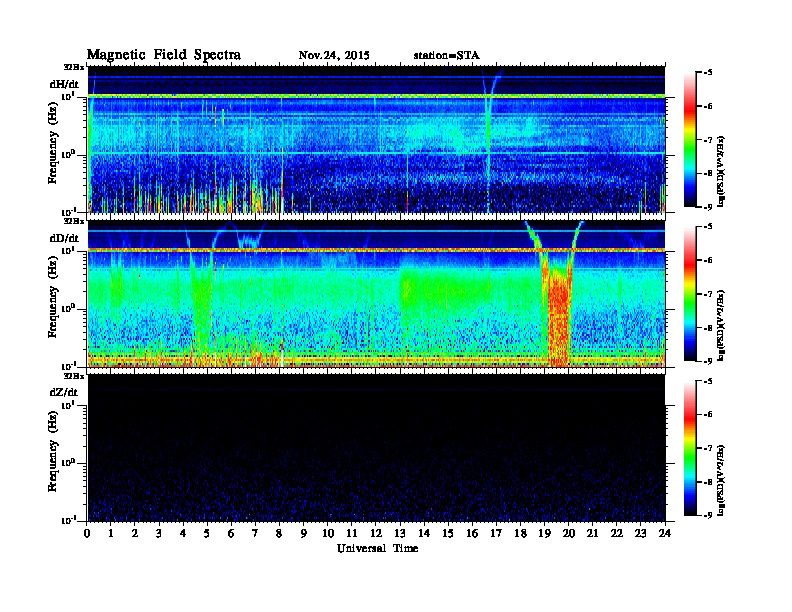This screenshot has height=612, width=792.
Task: Click the 'dH/dt' panel label
Action: (x=64, y=84)
